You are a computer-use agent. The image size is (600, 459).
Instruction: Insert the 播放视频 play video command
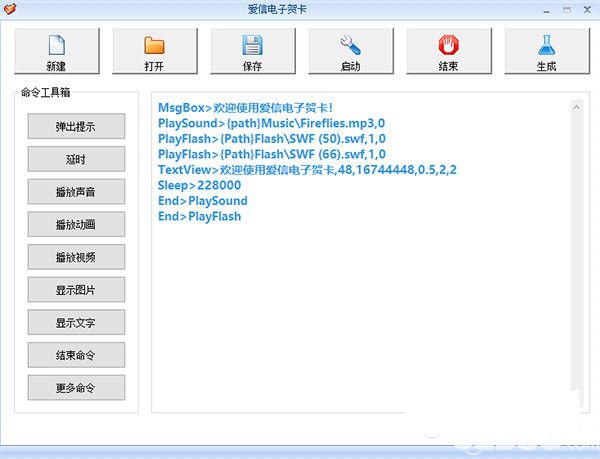tap(76, 257)
